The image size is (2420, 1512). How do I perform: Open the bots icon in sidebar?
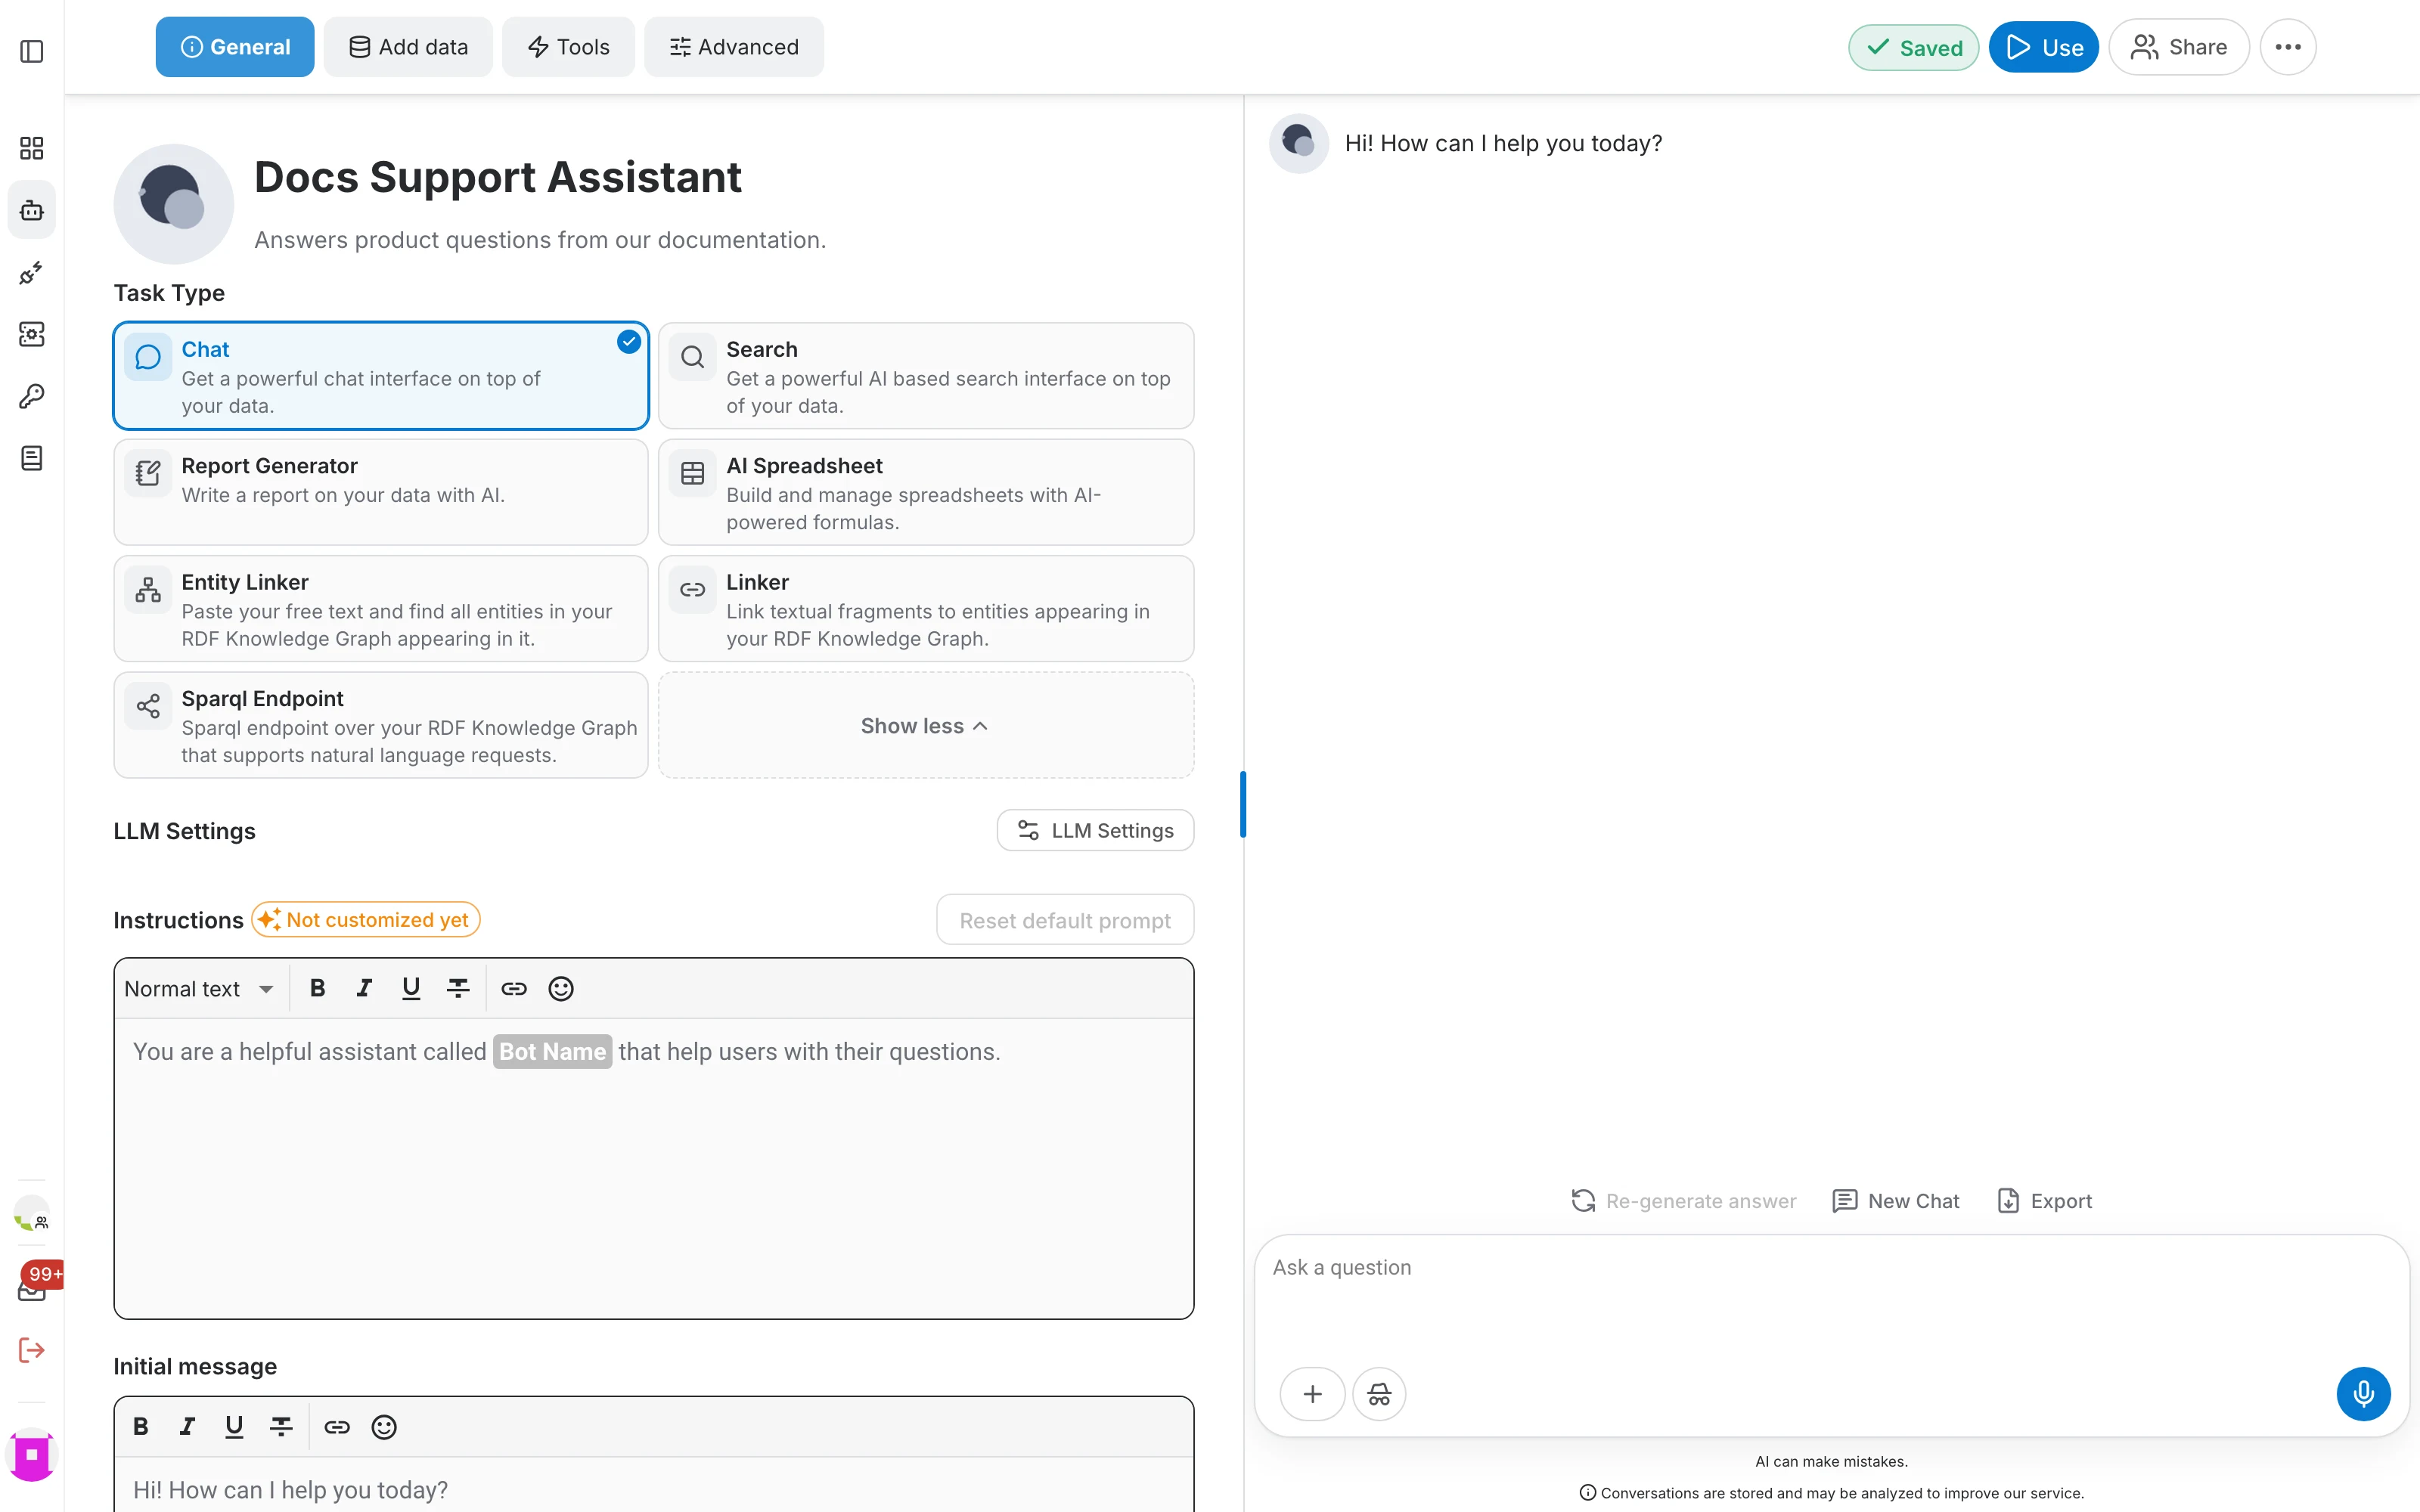[32, 210]
